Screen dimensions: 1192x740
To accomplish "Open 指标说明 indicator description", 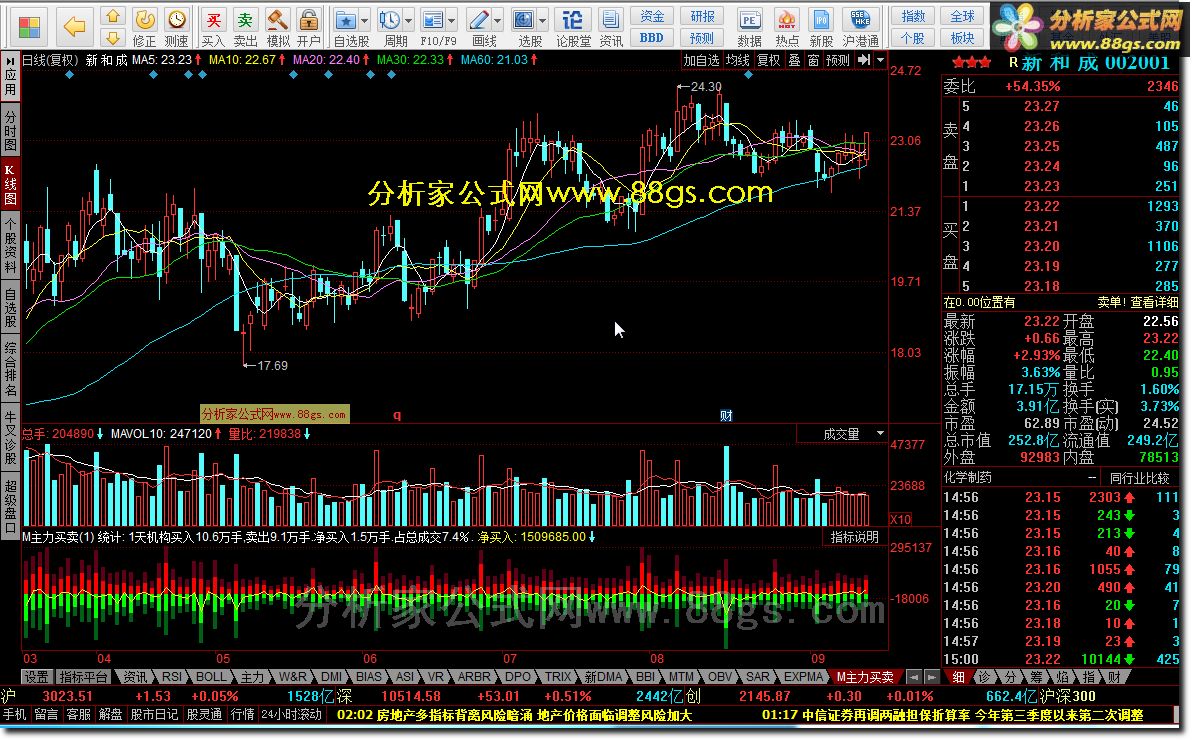I will (854, 537).
